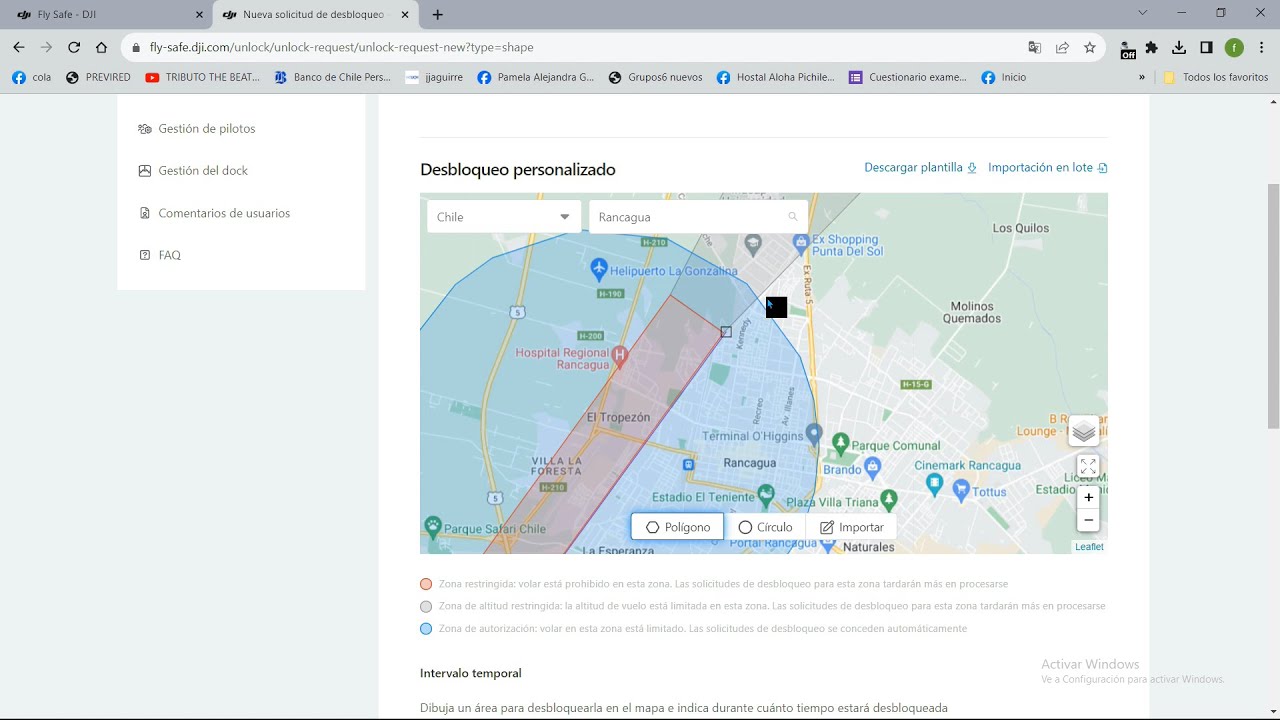This screenshot has height=720, width=1280.
Task: Select the Polígono drawing mode
Action: pos(677,527)
